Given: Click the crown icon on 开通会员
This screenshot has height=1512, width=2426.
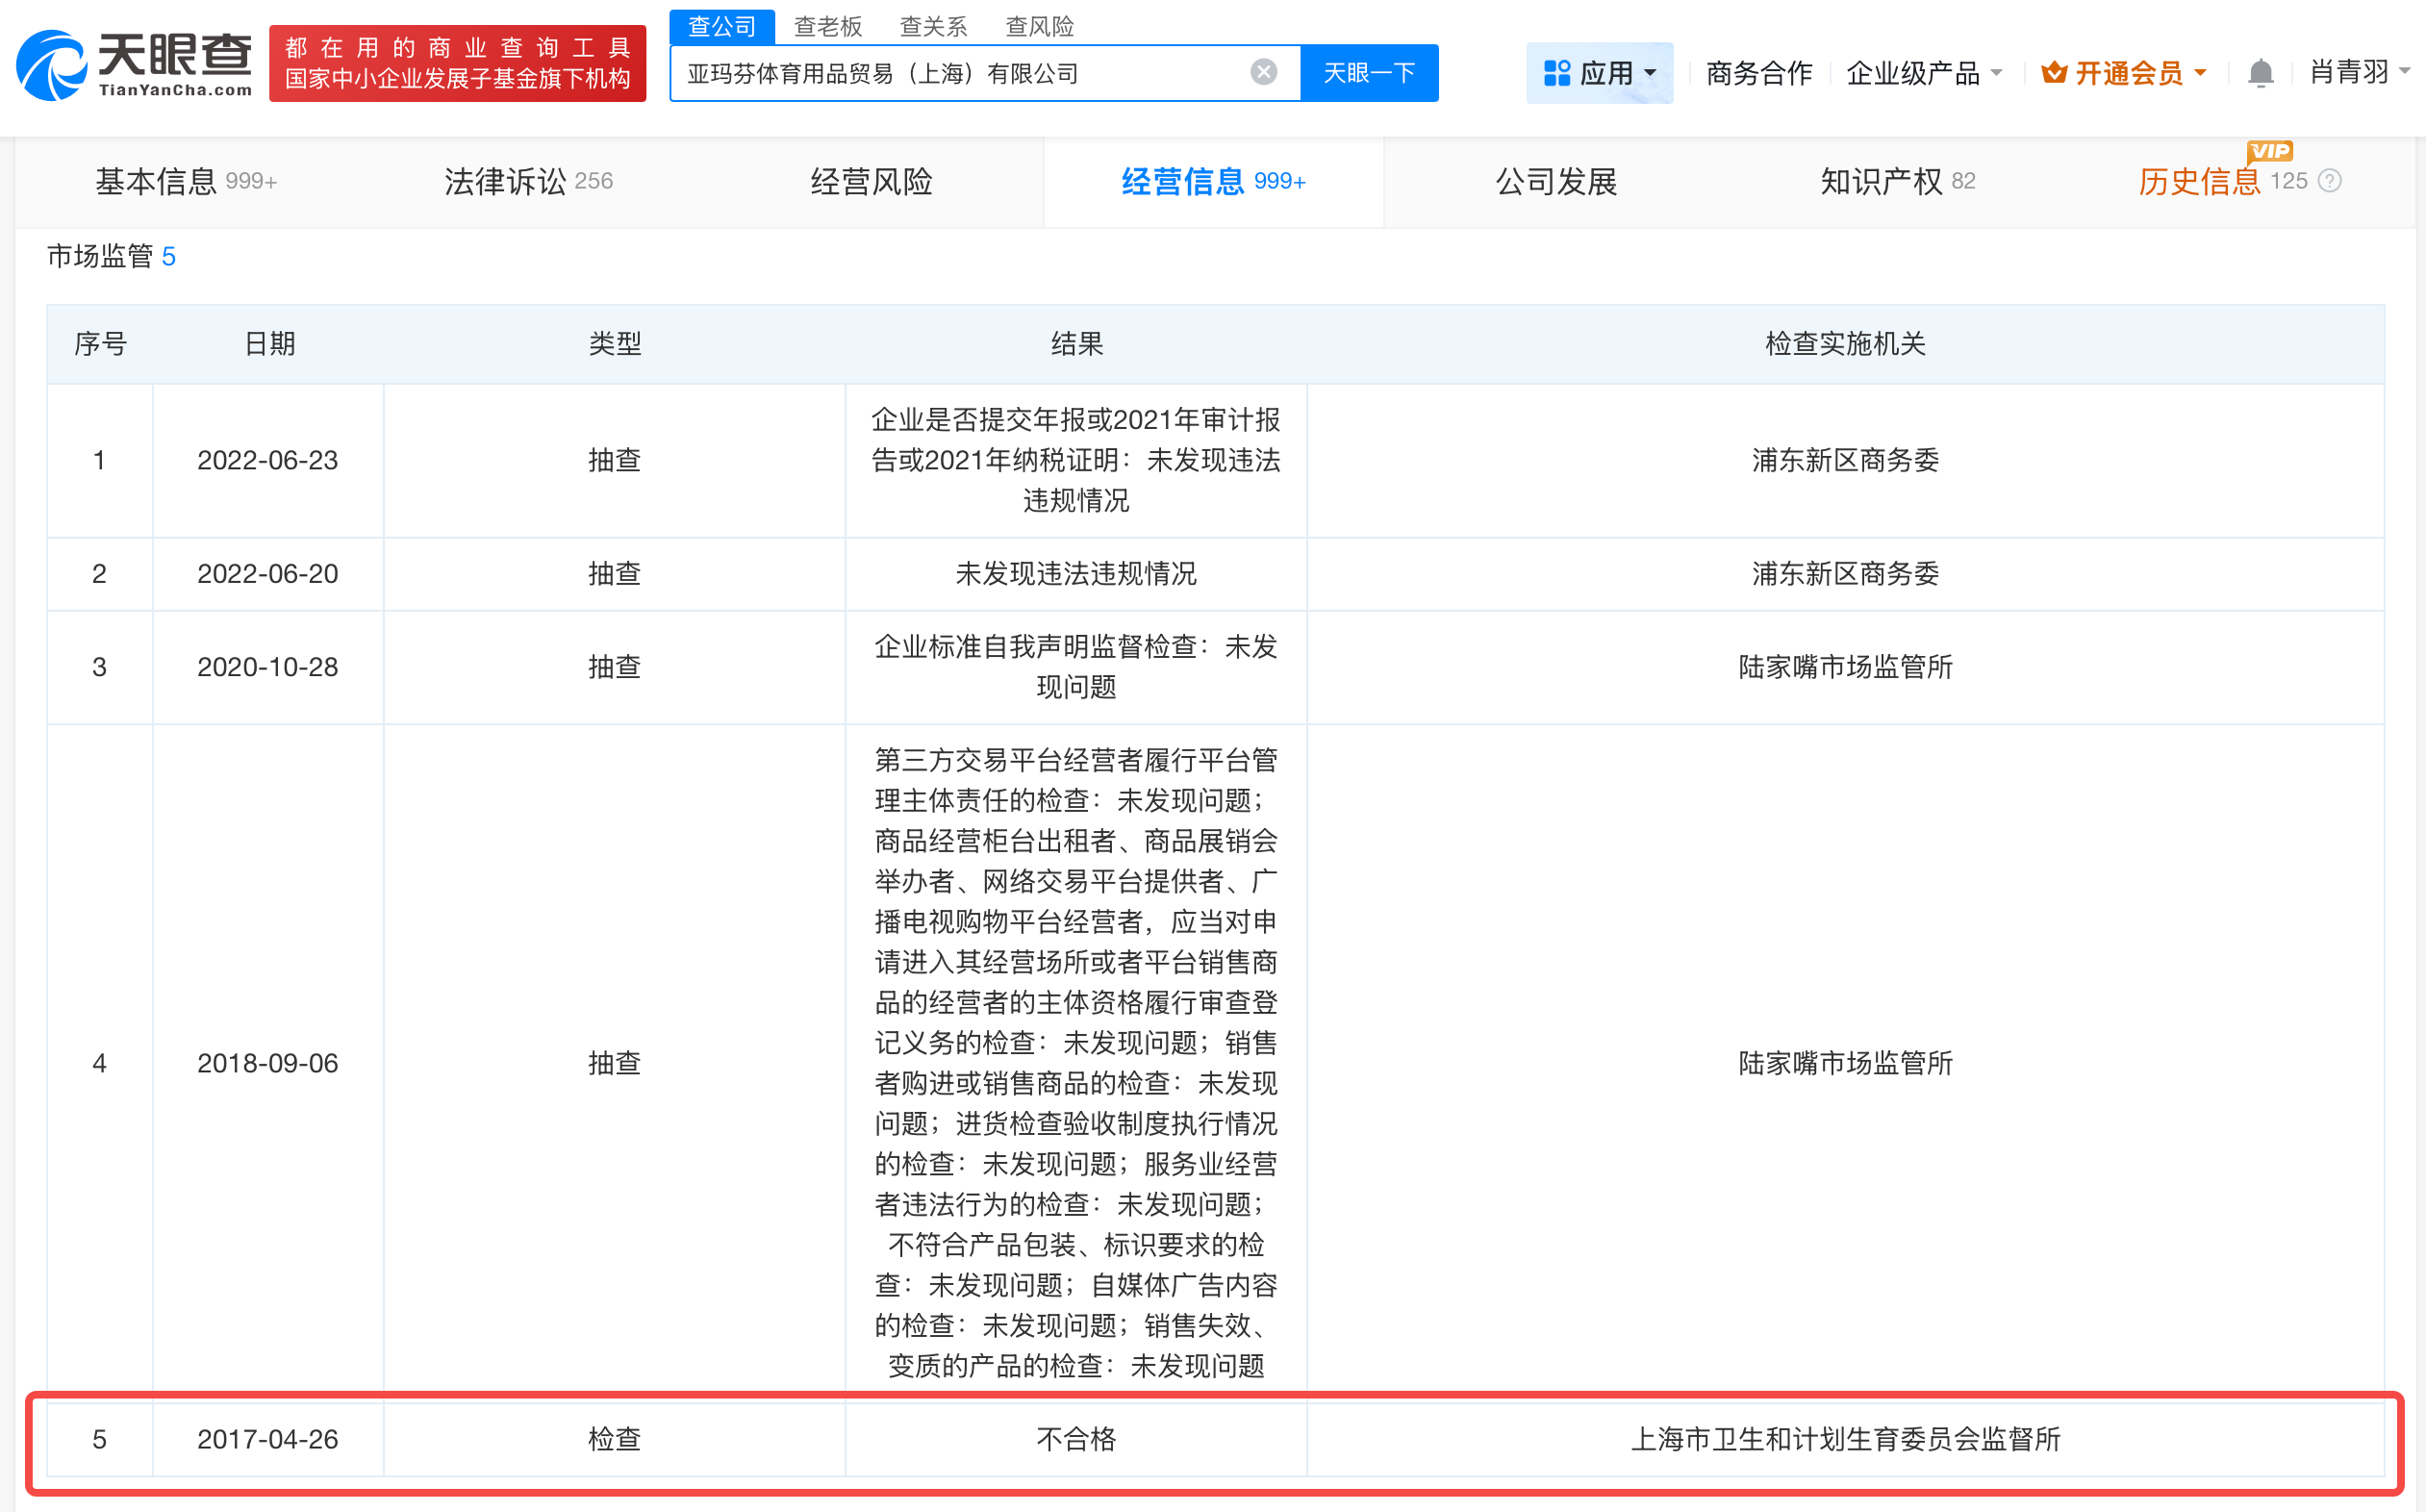Looking at the screenshot, I should click(x=2053, y=71).
